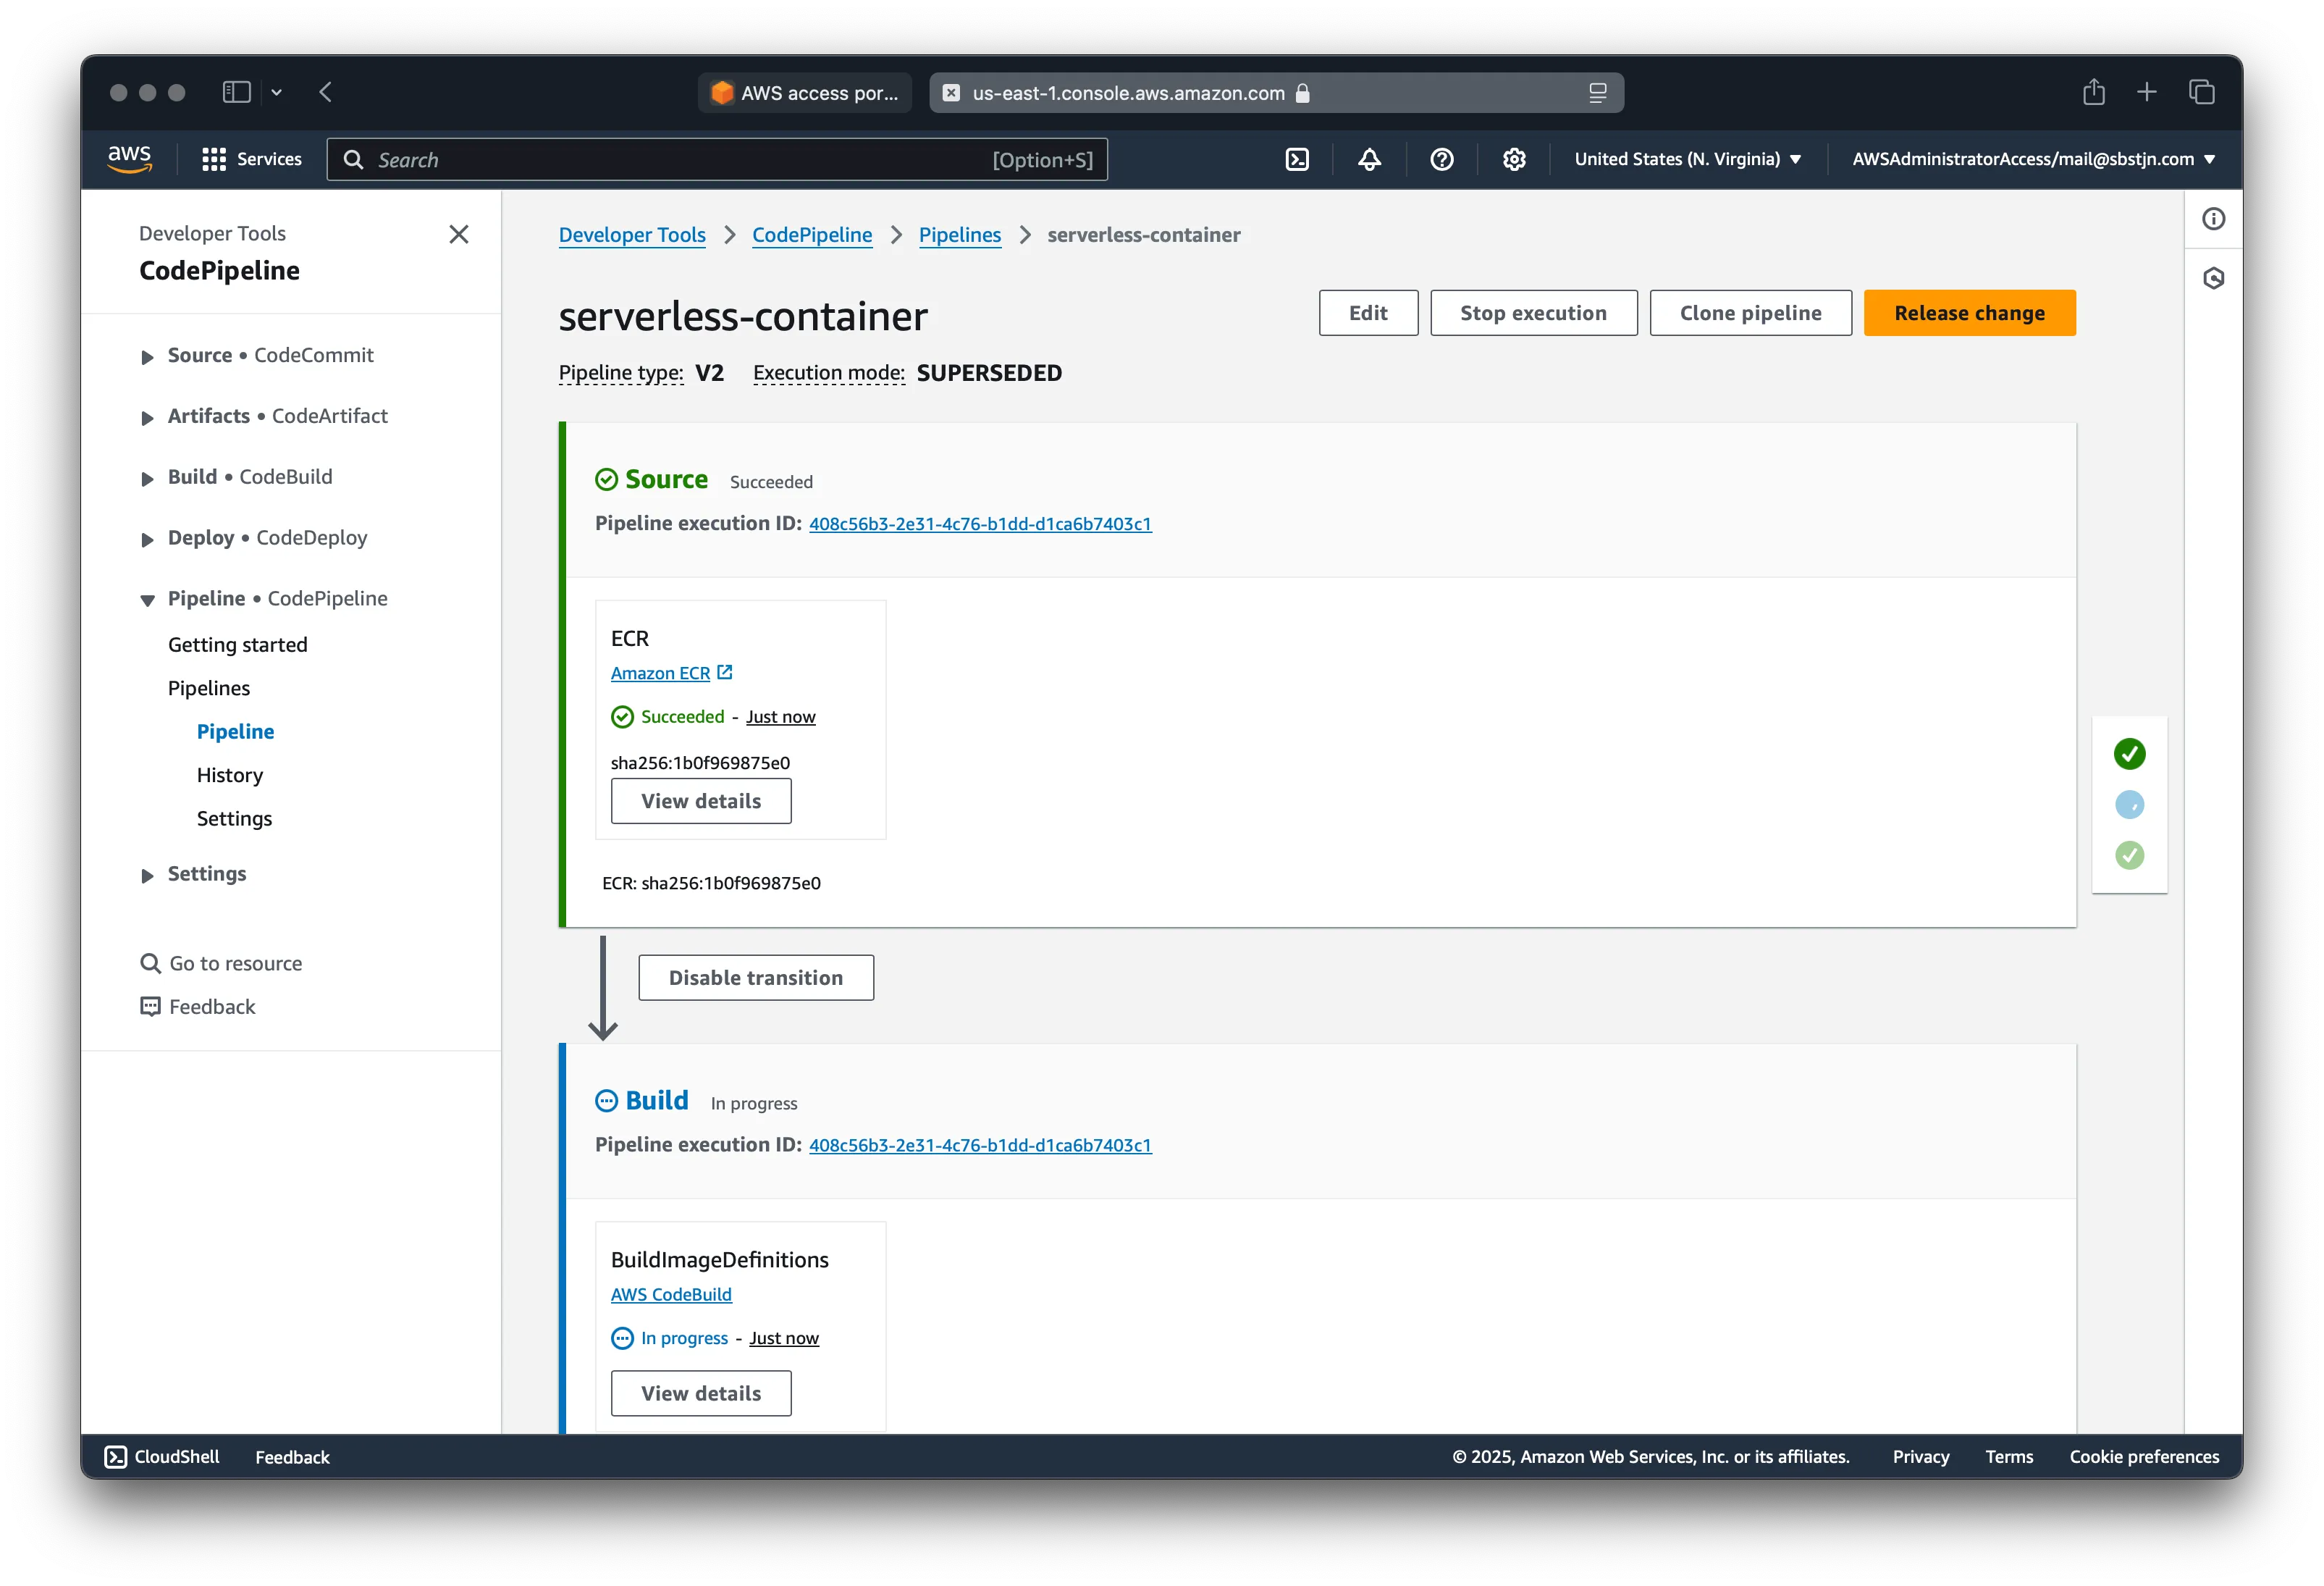2324x1586 pixels.
Task: Click Clone pipeline button
Action: (x=1750, y=313)
